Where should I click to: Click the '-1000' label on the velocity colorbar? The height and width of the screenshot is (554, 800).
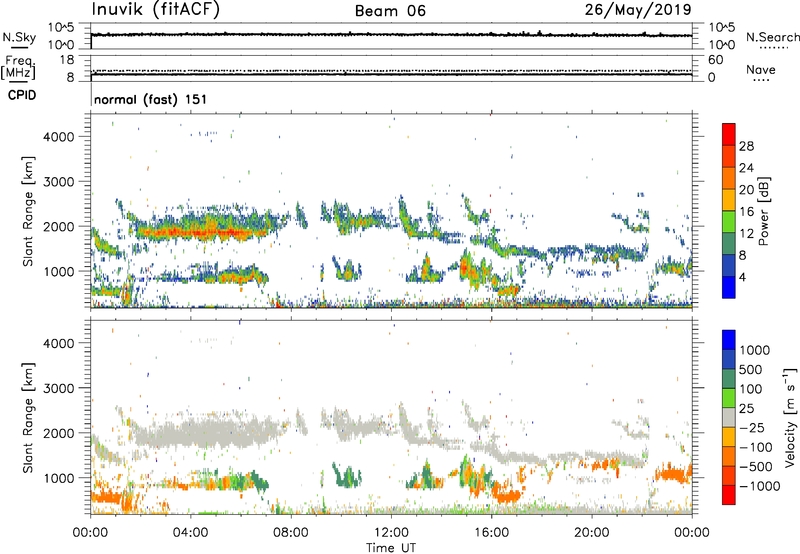pos(759,486)
